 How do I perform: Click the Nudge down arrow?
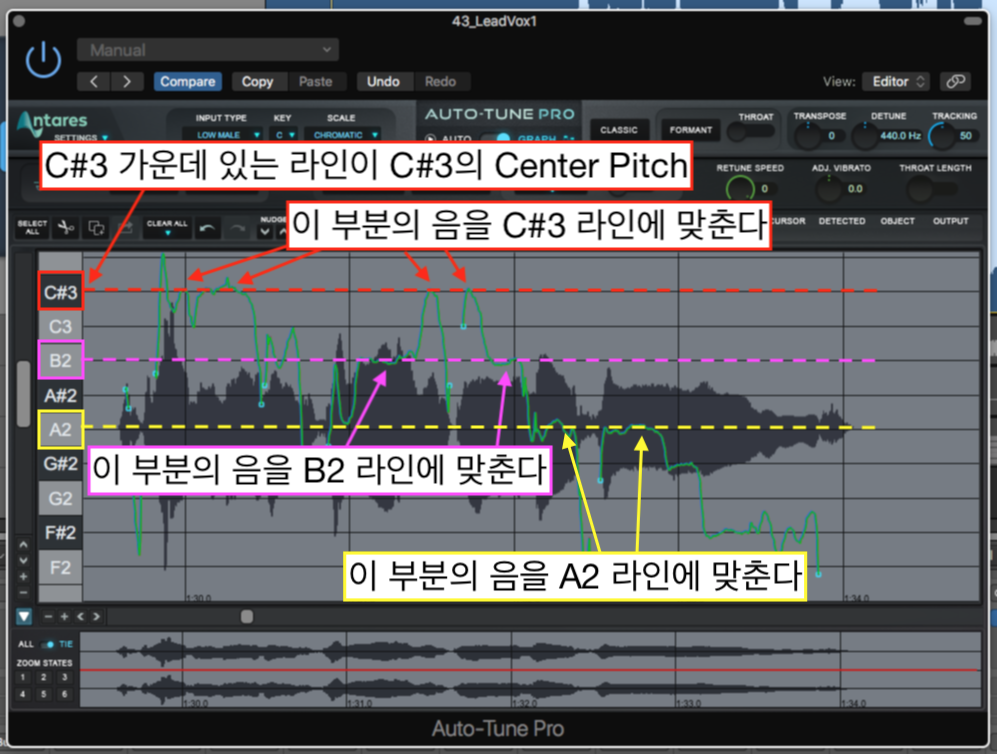click(x=265, y=232)
